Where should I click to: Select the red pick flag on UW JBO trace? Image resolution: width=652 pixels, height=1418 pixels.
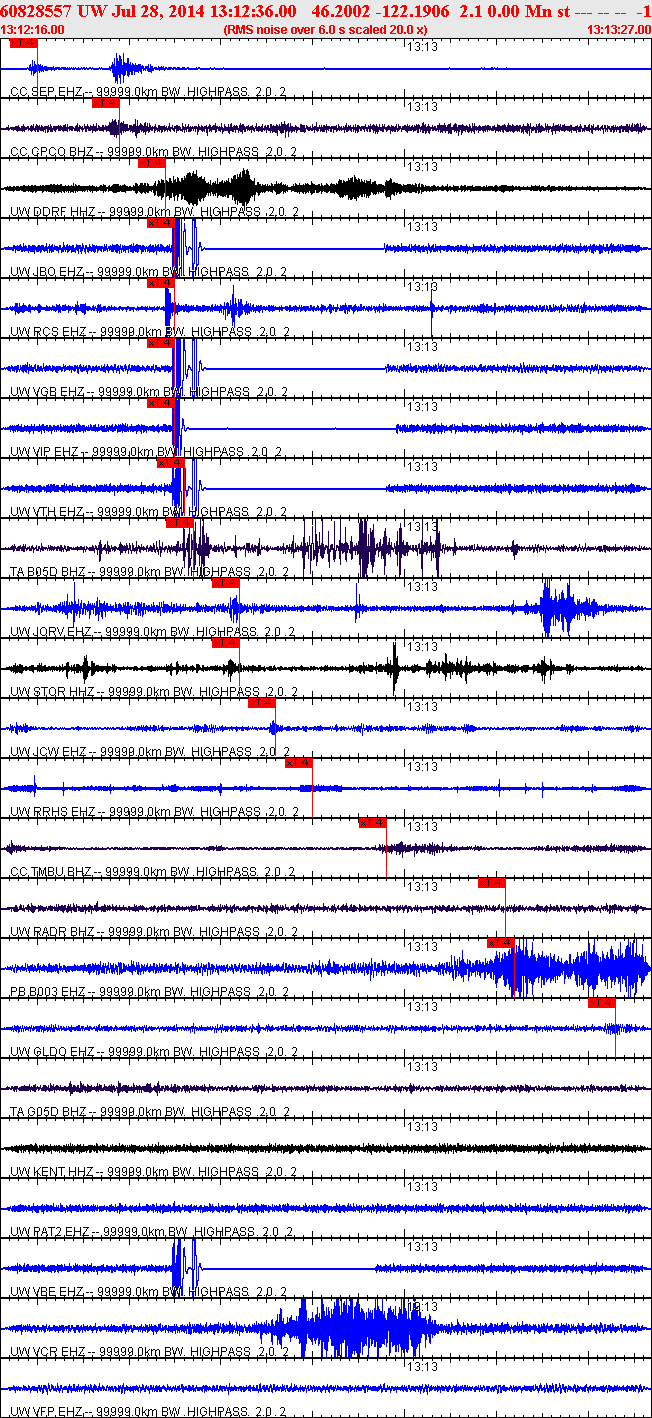click(x=160, y=223)
